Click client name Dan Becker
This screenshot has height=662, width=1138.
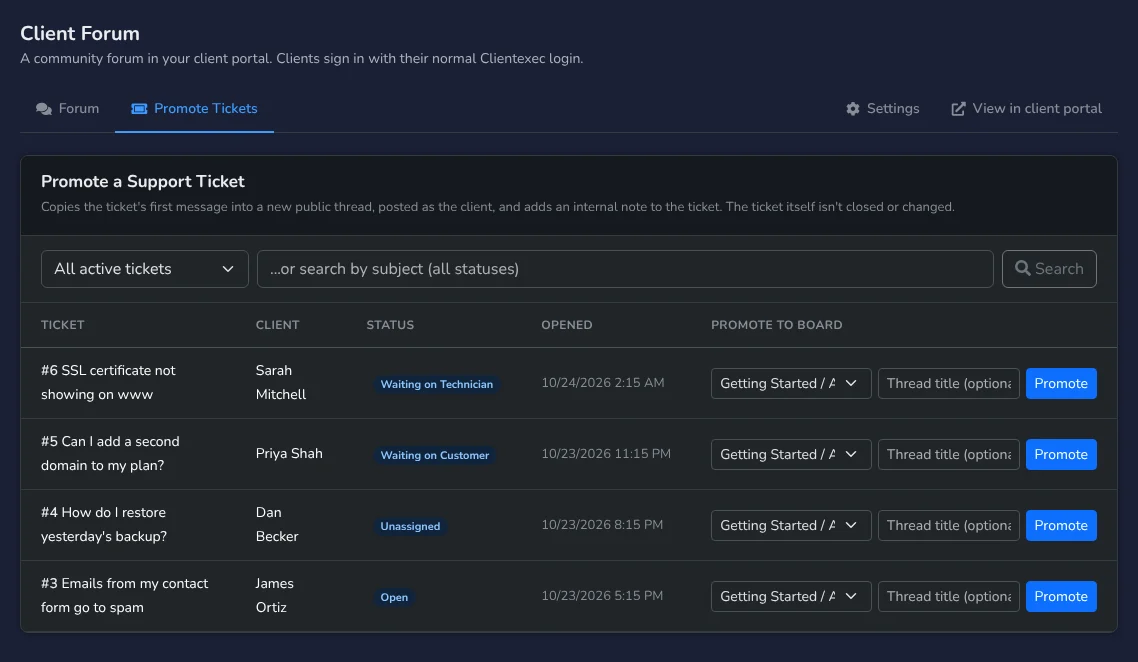tap(277, 525)
